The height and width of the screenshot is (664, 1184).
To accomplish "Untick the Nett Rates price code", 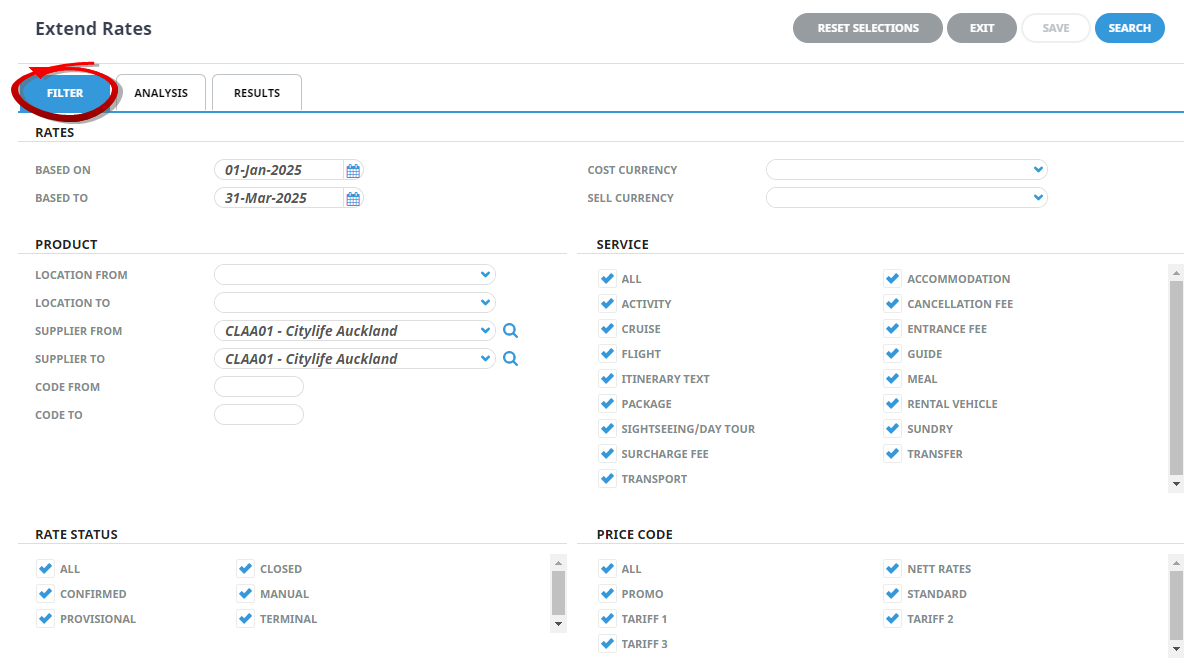I will click(x=892, y=569).
